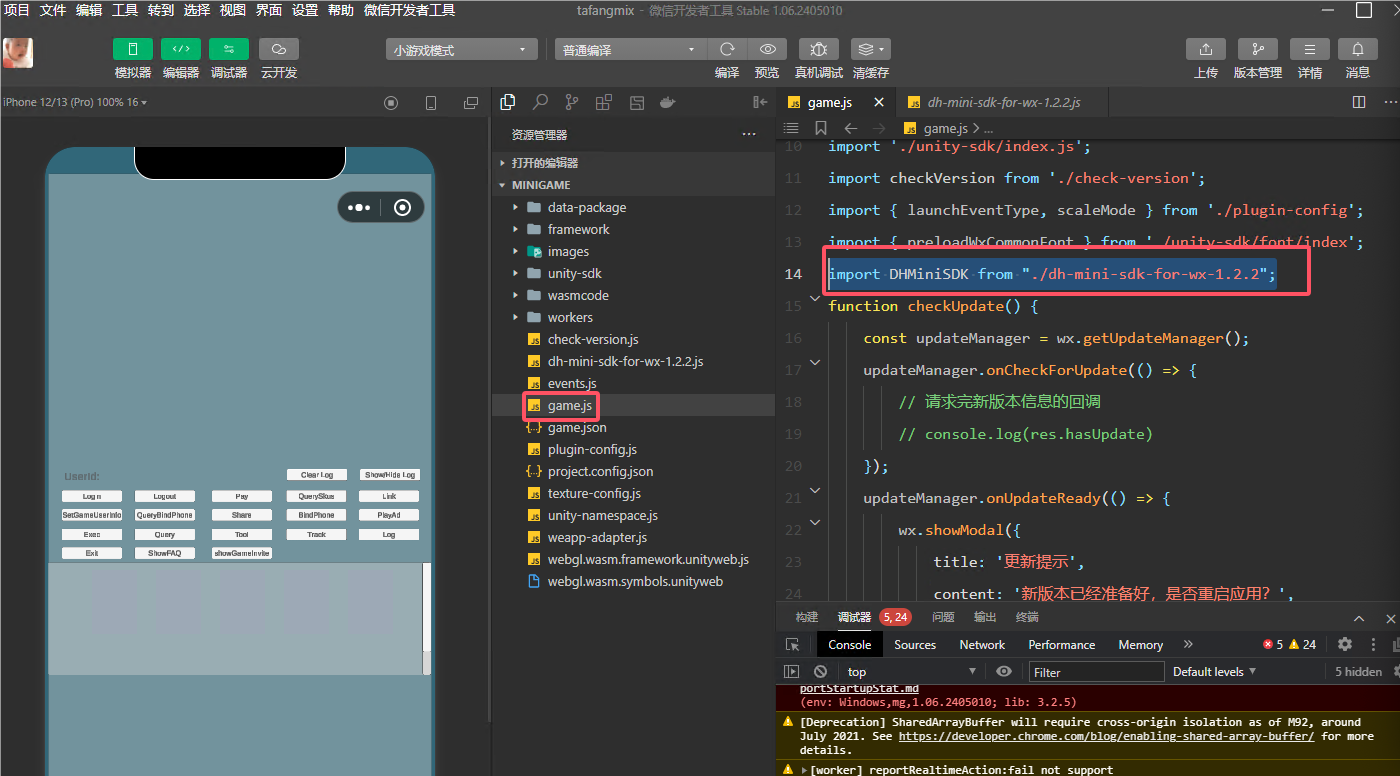Switch to the Sources tab

click(x=915, y=645)
